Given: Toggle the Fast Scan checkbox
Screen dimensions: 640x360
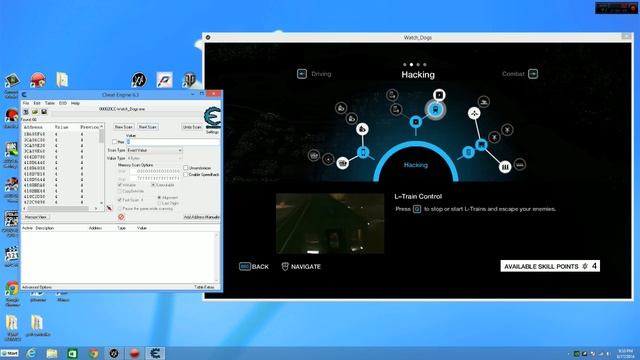Looking at the screenshot, I should click(120, 200).
